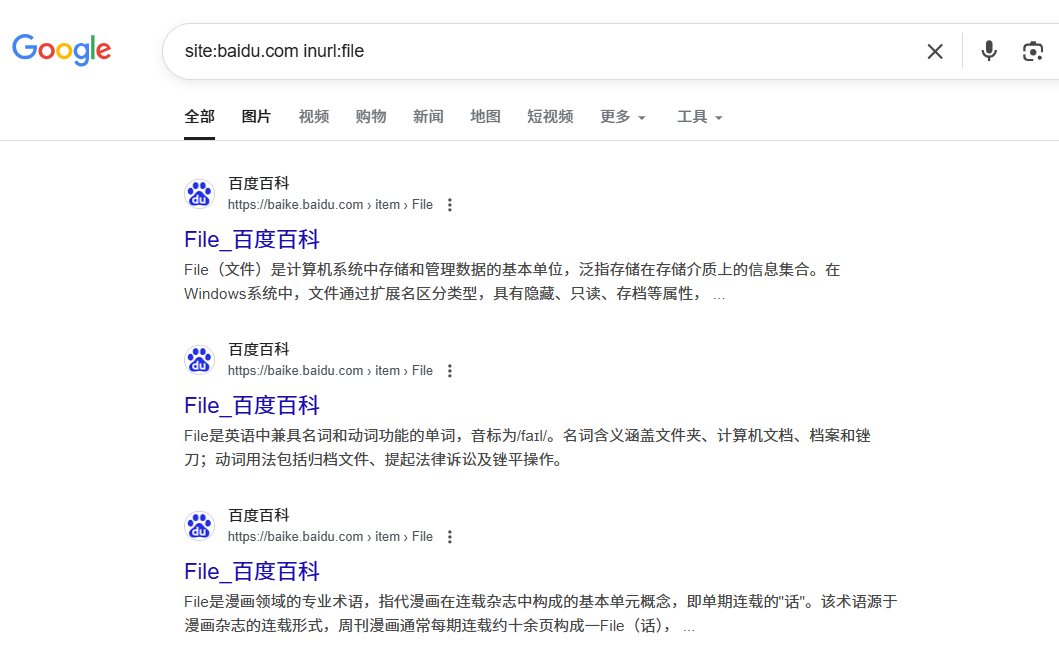Click the Google logo
This screenshot has width=1059, height=650.
(x=61, y=49)
